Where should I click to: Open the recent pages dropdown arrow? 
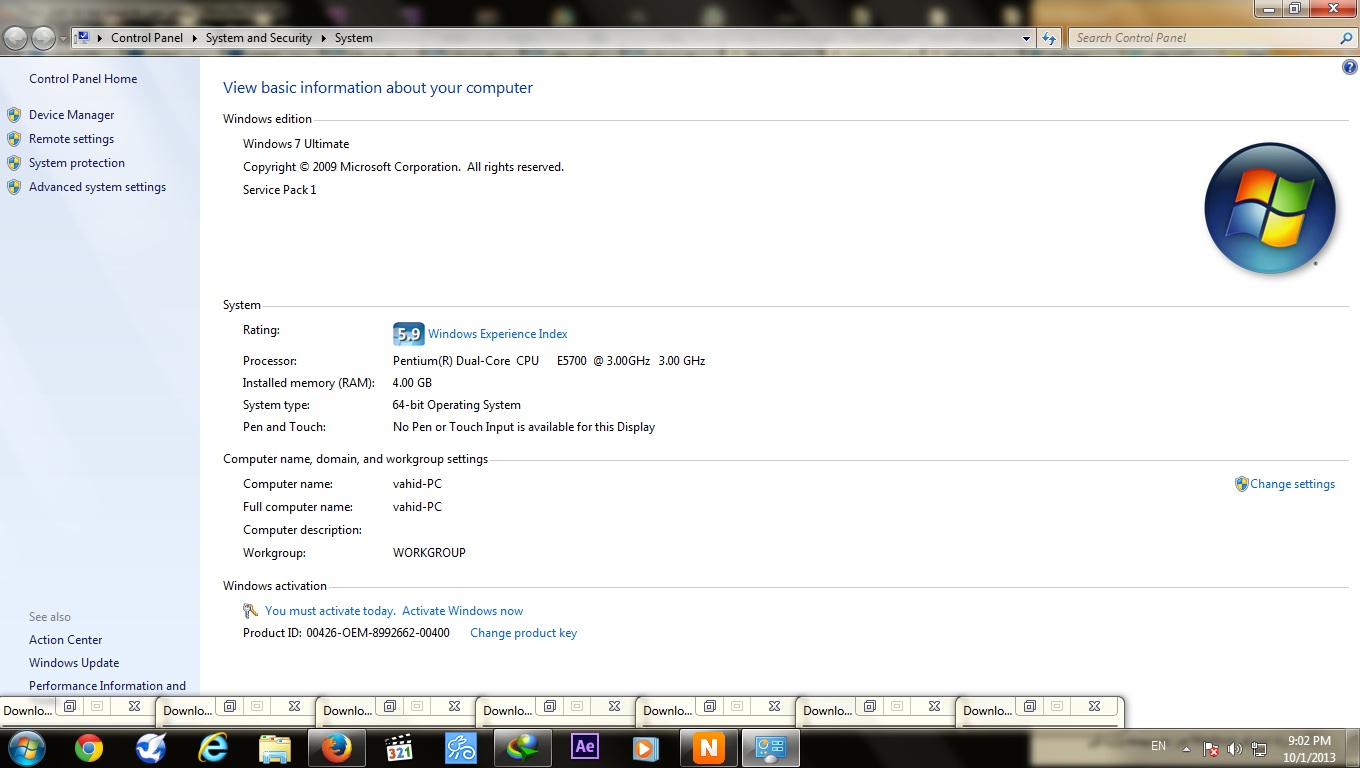click(x=63, y=38)
